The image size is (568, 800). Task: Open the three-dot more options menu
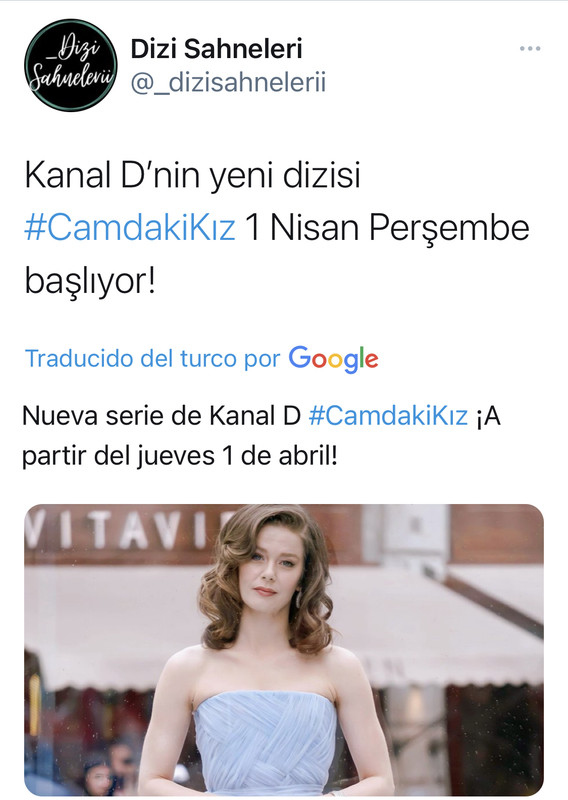pos(530,49)
